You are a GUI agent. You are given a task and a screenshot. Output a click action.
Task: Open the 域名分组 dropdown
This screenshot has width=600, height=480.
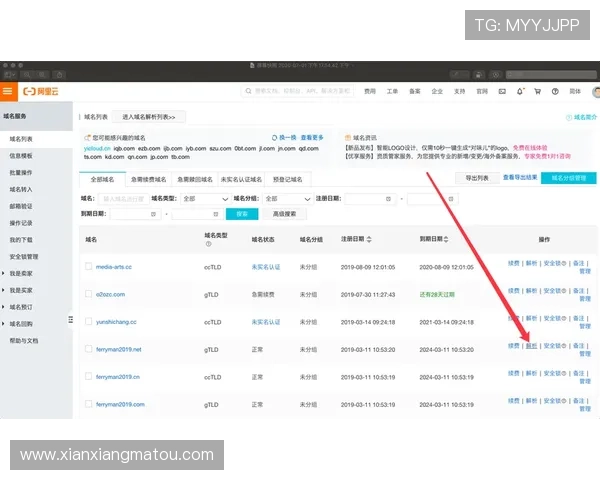tap(287, 199)
